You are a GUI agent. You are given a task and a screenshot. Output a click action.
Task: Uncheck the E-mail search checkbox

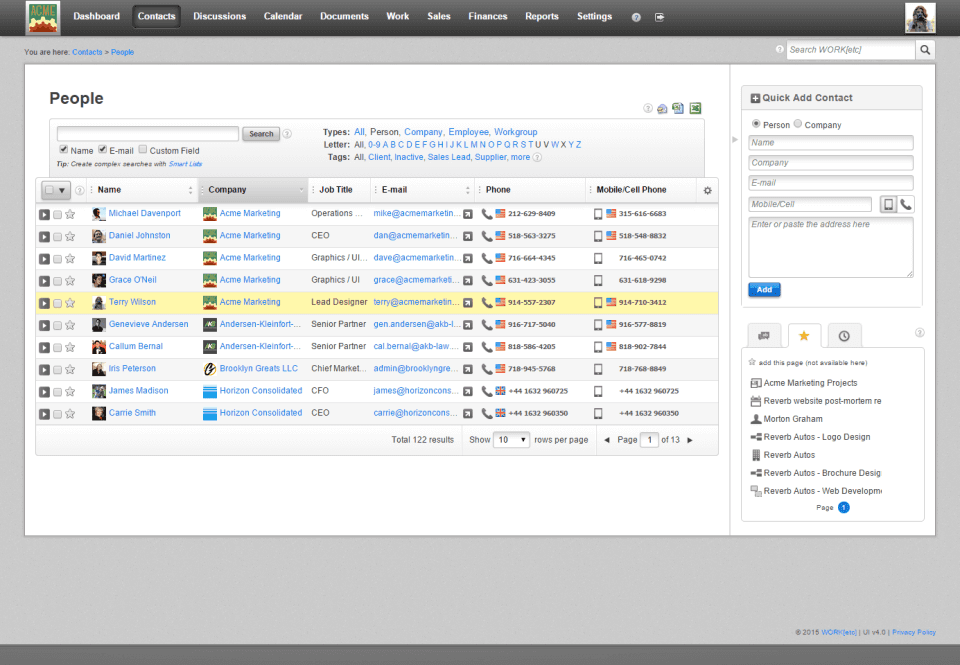click(x=102, y=150)
